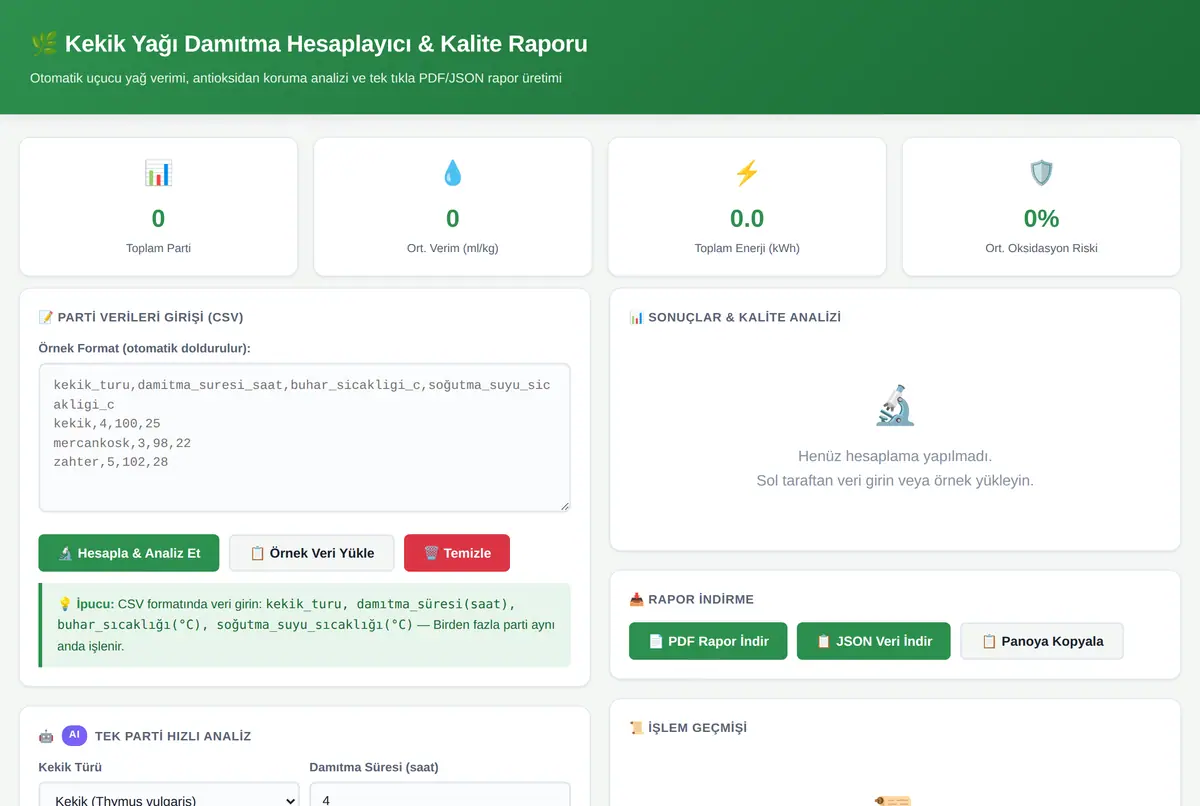Click the water droplet icon above Ort. Verim
This screenshot has width=1200, height=806.
coord(452,173)
